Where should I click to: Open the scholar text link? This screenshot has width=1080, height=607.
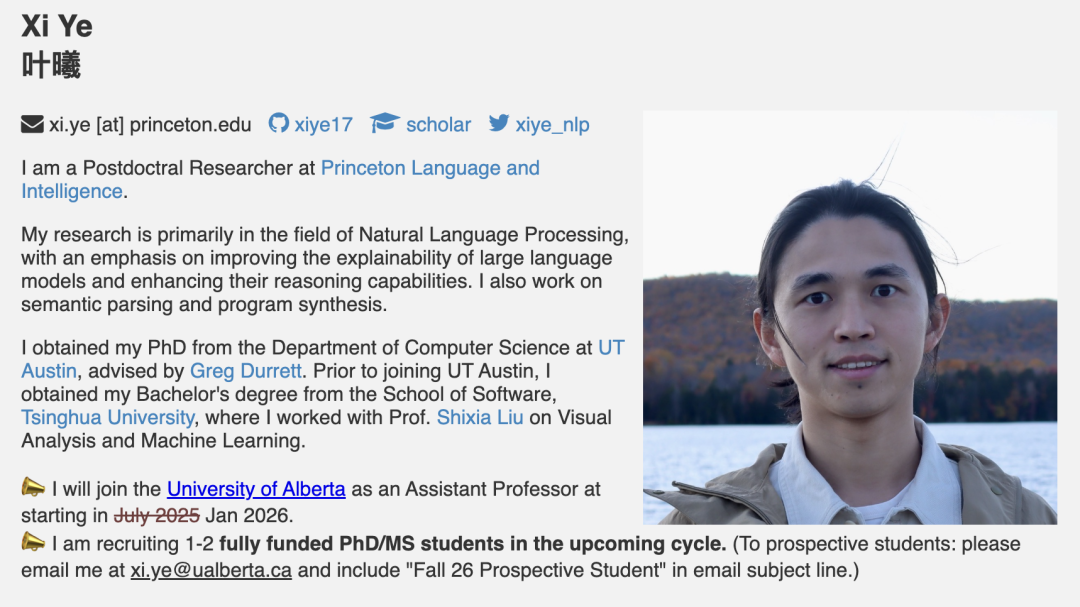(438, 125)
